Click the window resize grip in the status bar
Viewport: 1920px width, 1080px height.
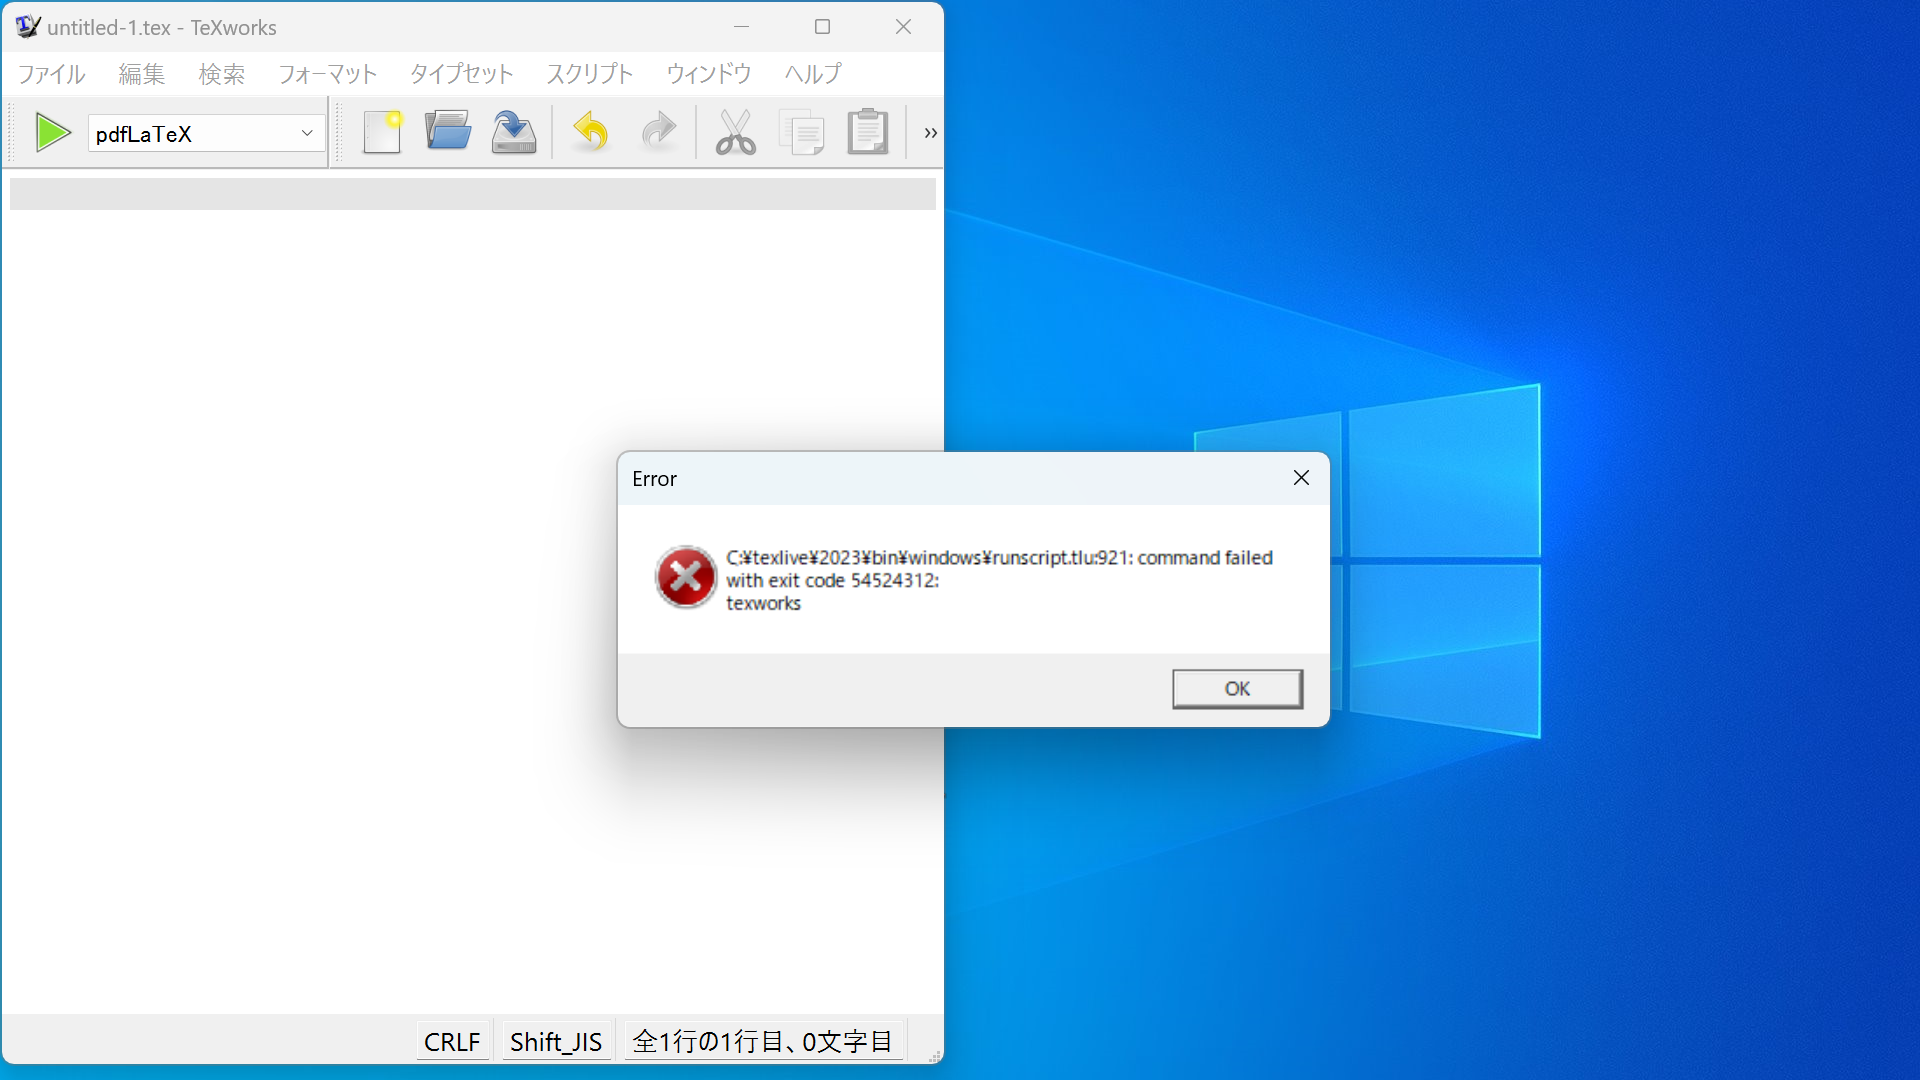(934, 1055)
